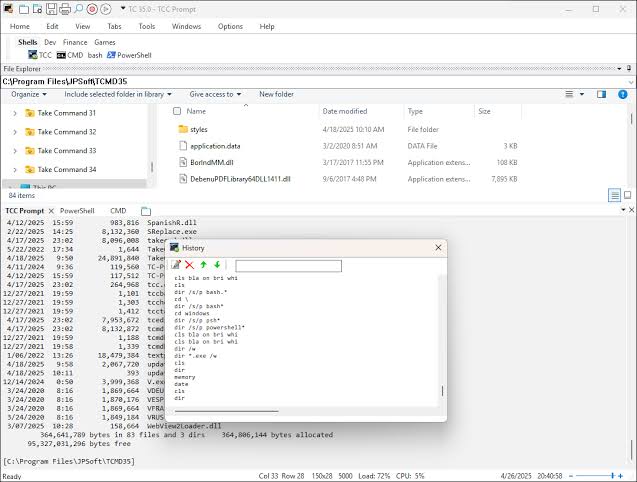Viewport: 637px width, 482px height.
Task: Switch to the PowerShell console tab
Action: coord(77,211)
